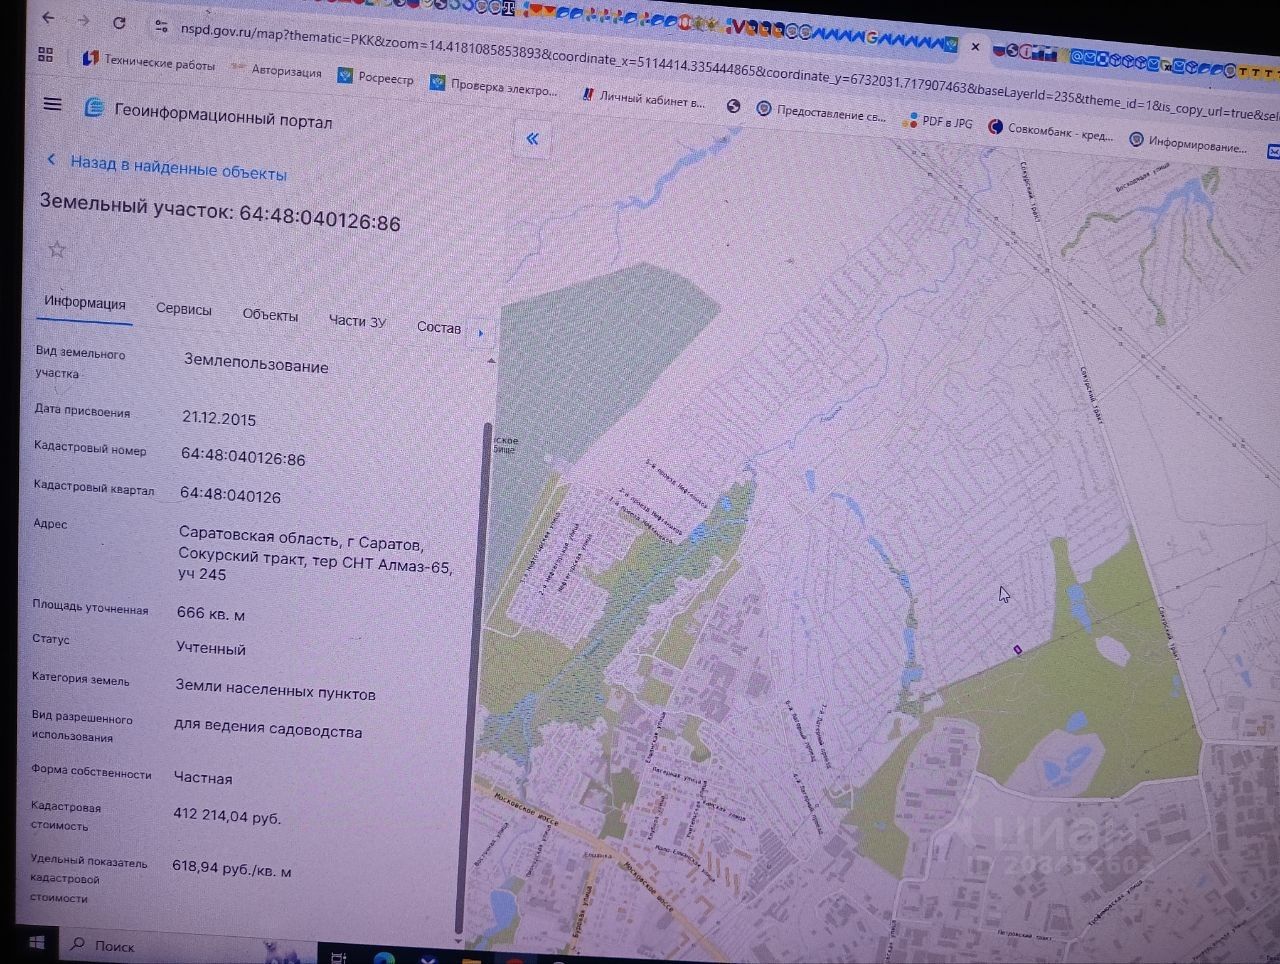Open the Информирование bookmark
Image resolution: width=1280 pixels, height=964 pixels.
point(1188,143)
